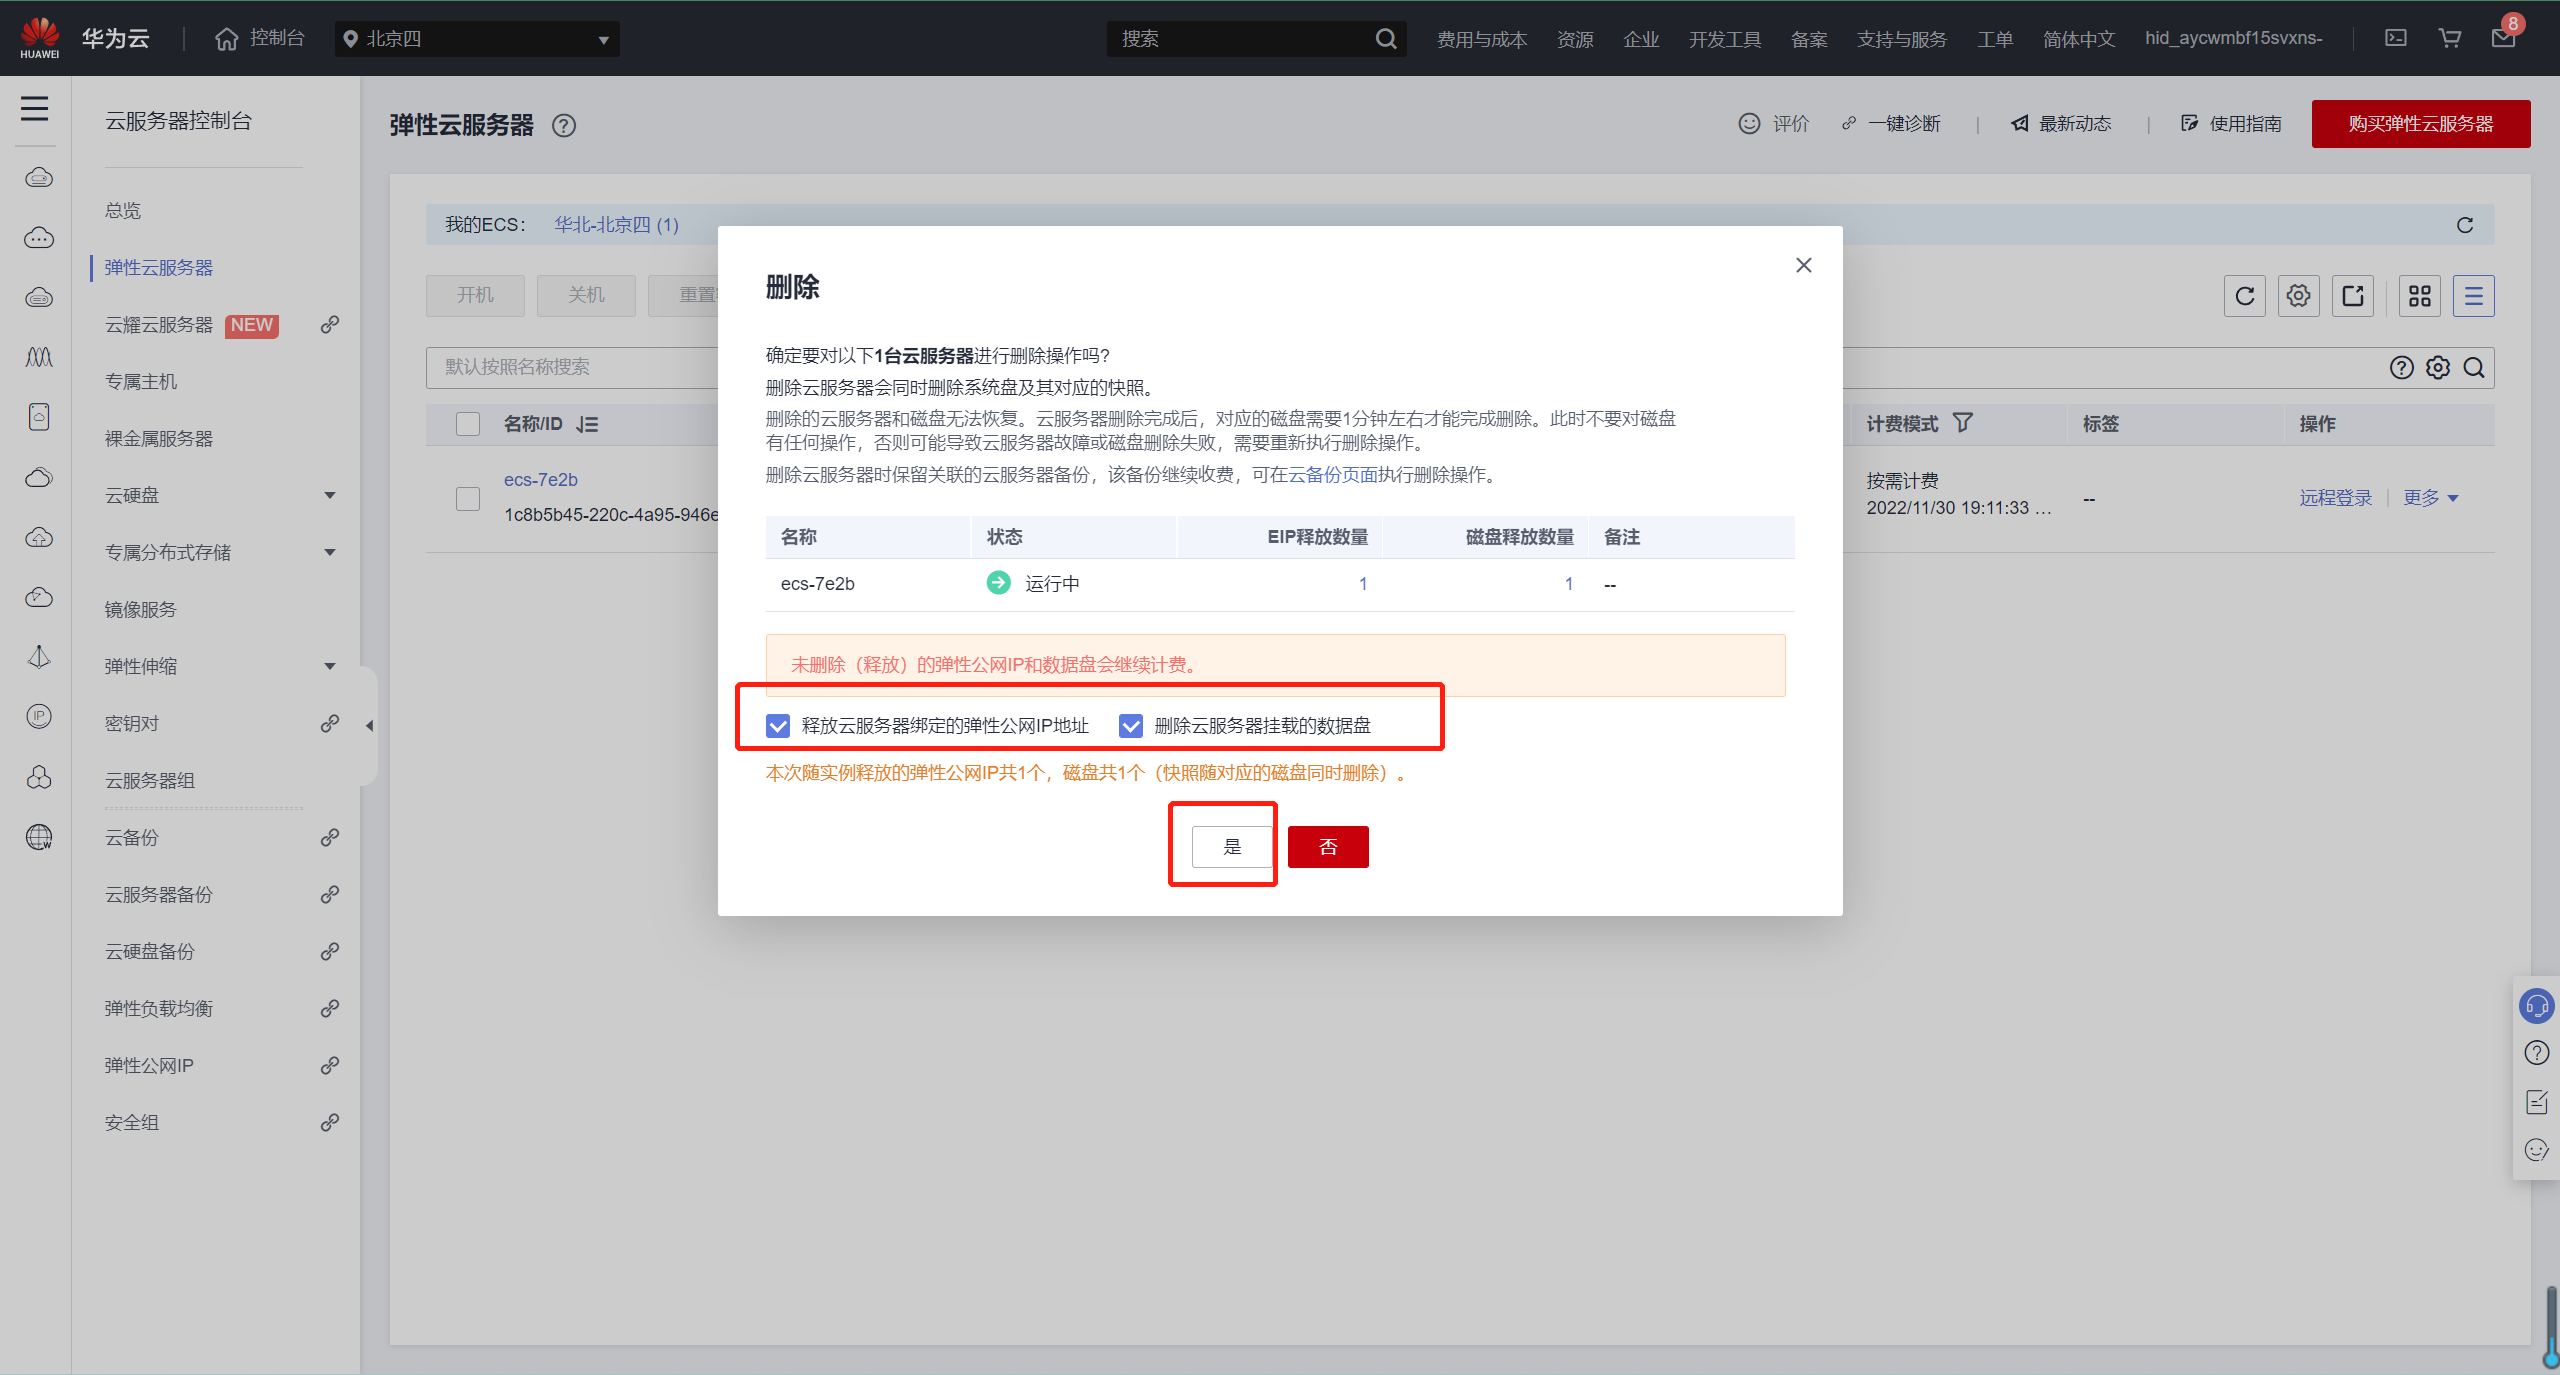Open hid_aycwmbf15svxns- account menu
The height and width of the screenshot is (1375, 2560).
2234,38
